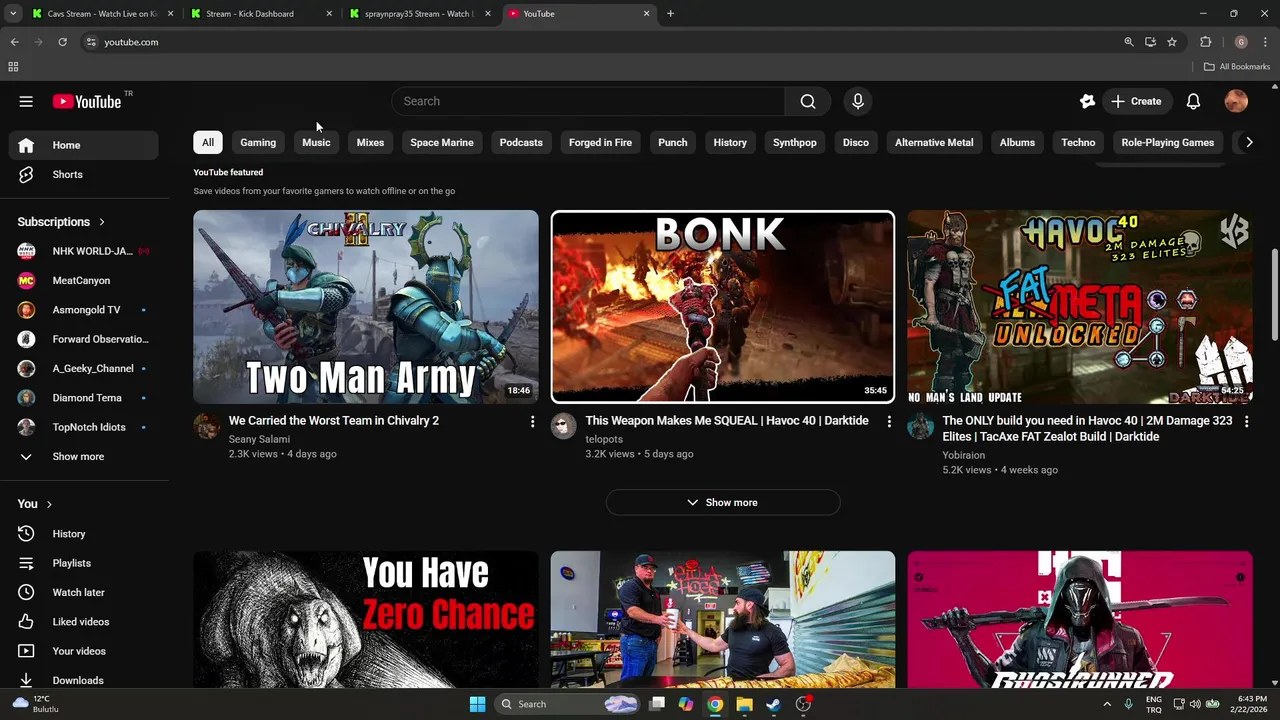The height and width of the screenshot is (720, 1280).
Task: Open more options for Weapon SQUEAL video
Action: 889,422
